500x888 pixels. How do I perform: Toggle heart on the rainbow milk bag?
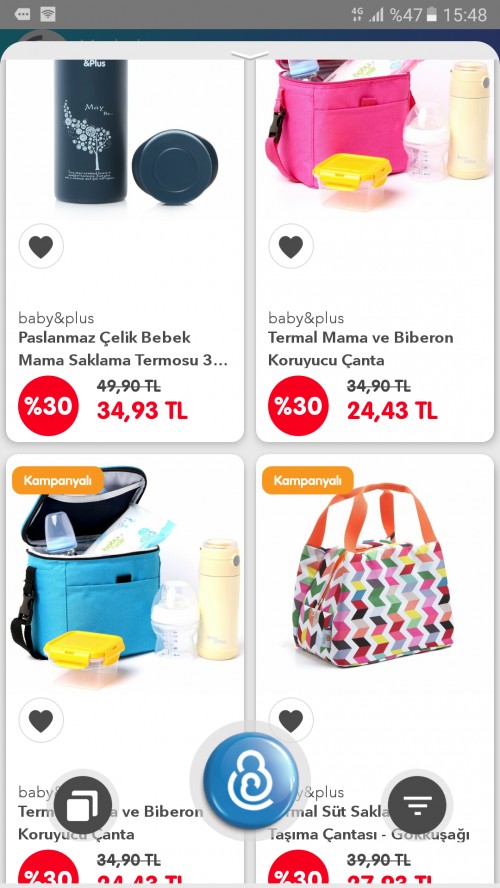pyautogui.click(x=291, y=720)
